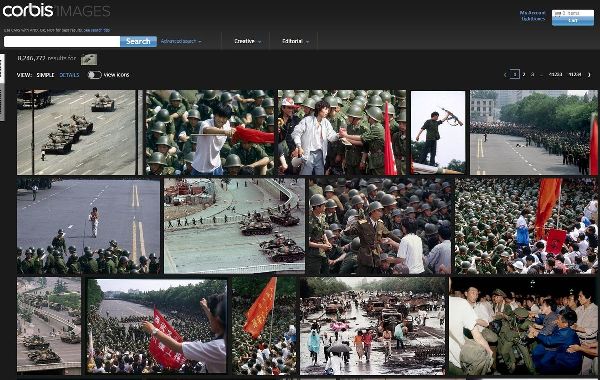Click the blue Search button
600x380 pixels.
(138, 41)
